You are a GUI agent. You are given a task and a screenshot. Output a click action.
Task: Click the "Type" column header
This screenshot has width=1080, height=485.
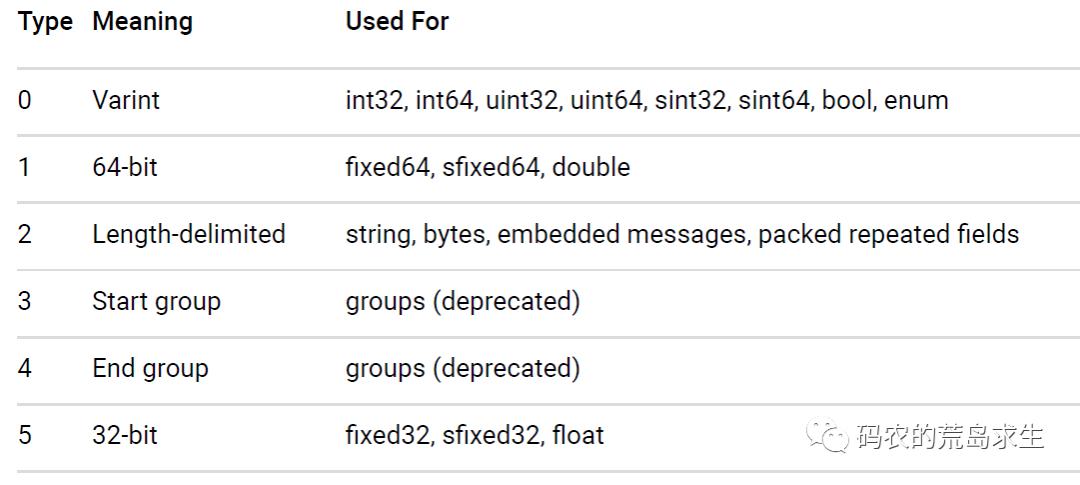click(45, 22)
